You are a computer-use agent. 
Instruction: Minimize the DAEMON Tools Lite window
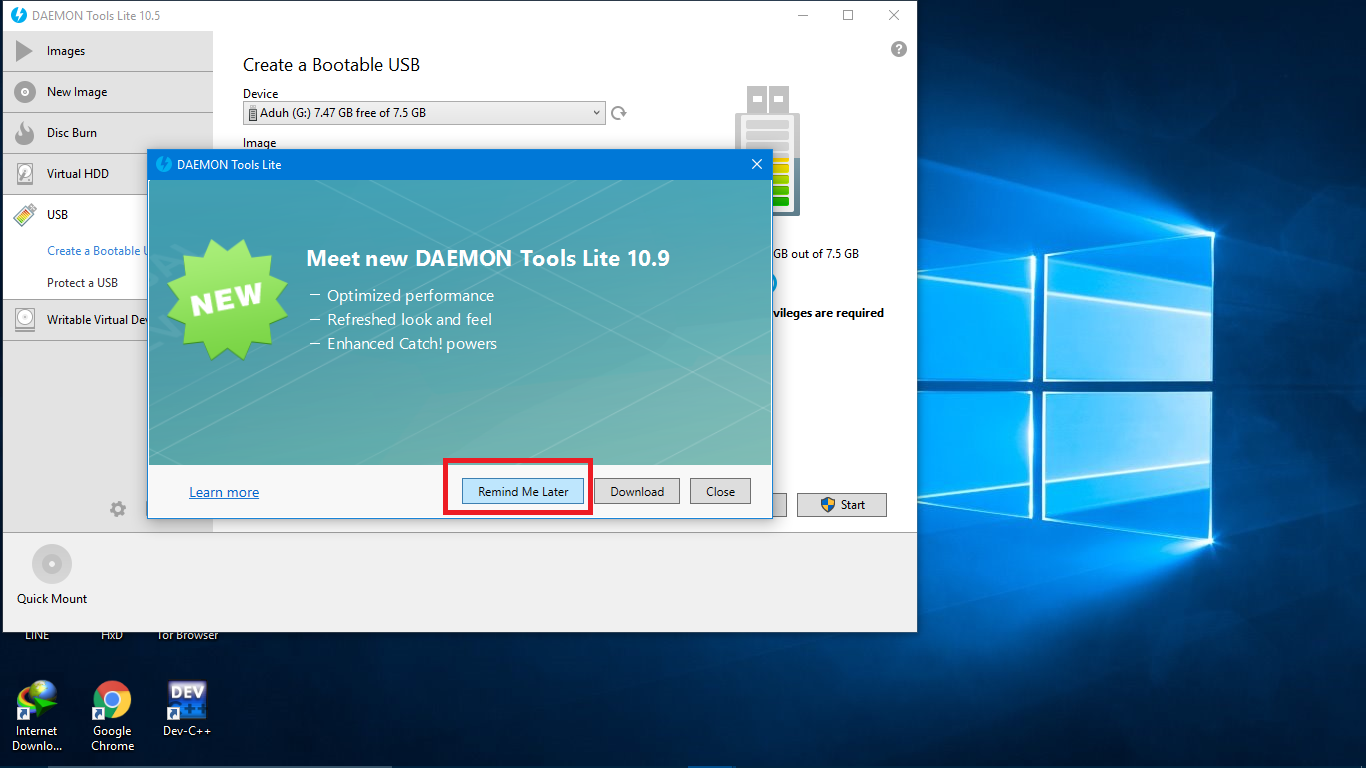803,15
